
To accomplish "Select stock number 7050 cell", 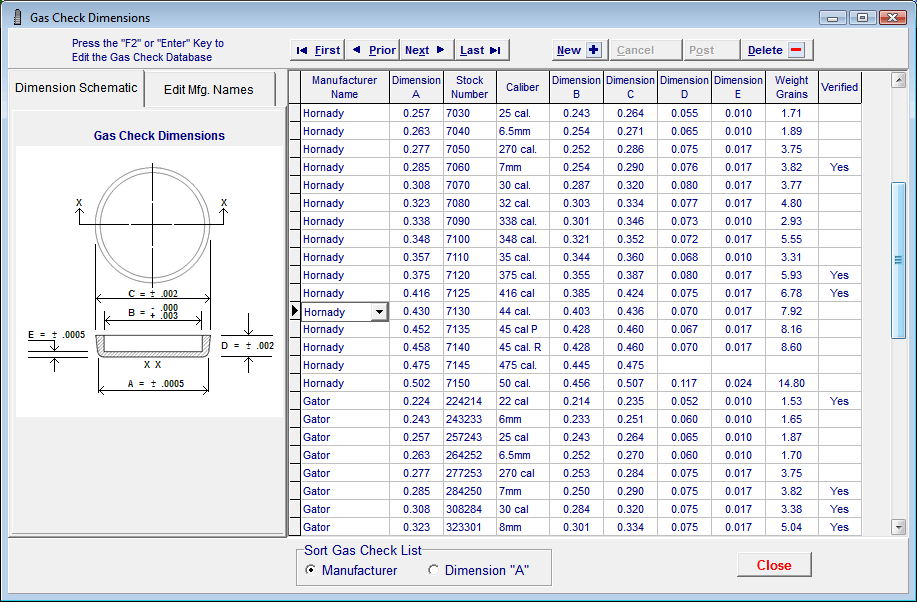I will pos(470,149).
